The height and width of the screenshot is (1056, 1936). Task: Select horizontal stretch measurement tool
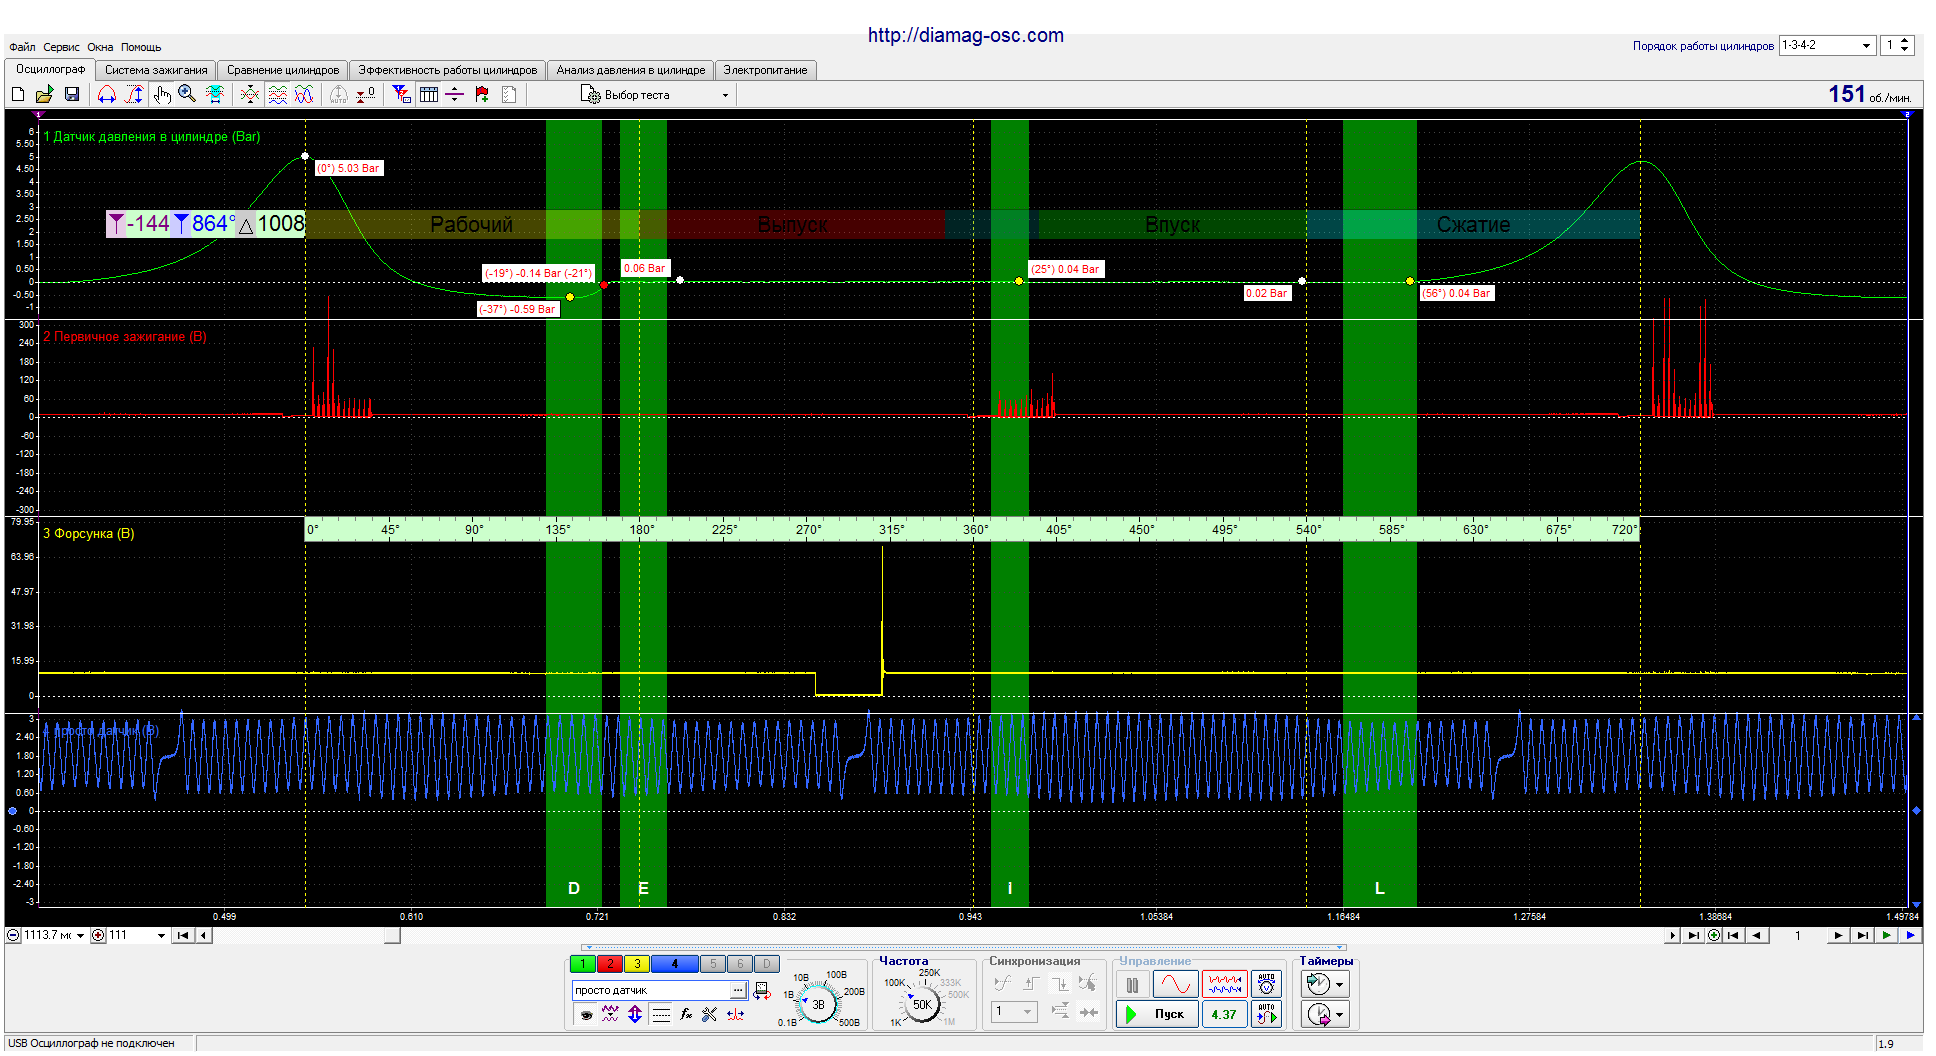coord(106,94)
